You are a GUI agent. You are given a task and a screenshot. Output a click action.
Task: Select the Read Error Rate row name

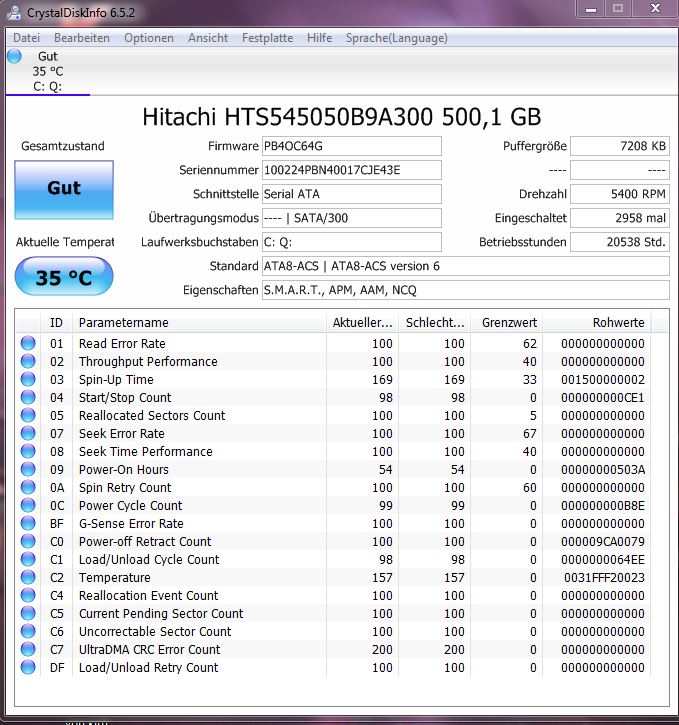[x=122, y=344]
